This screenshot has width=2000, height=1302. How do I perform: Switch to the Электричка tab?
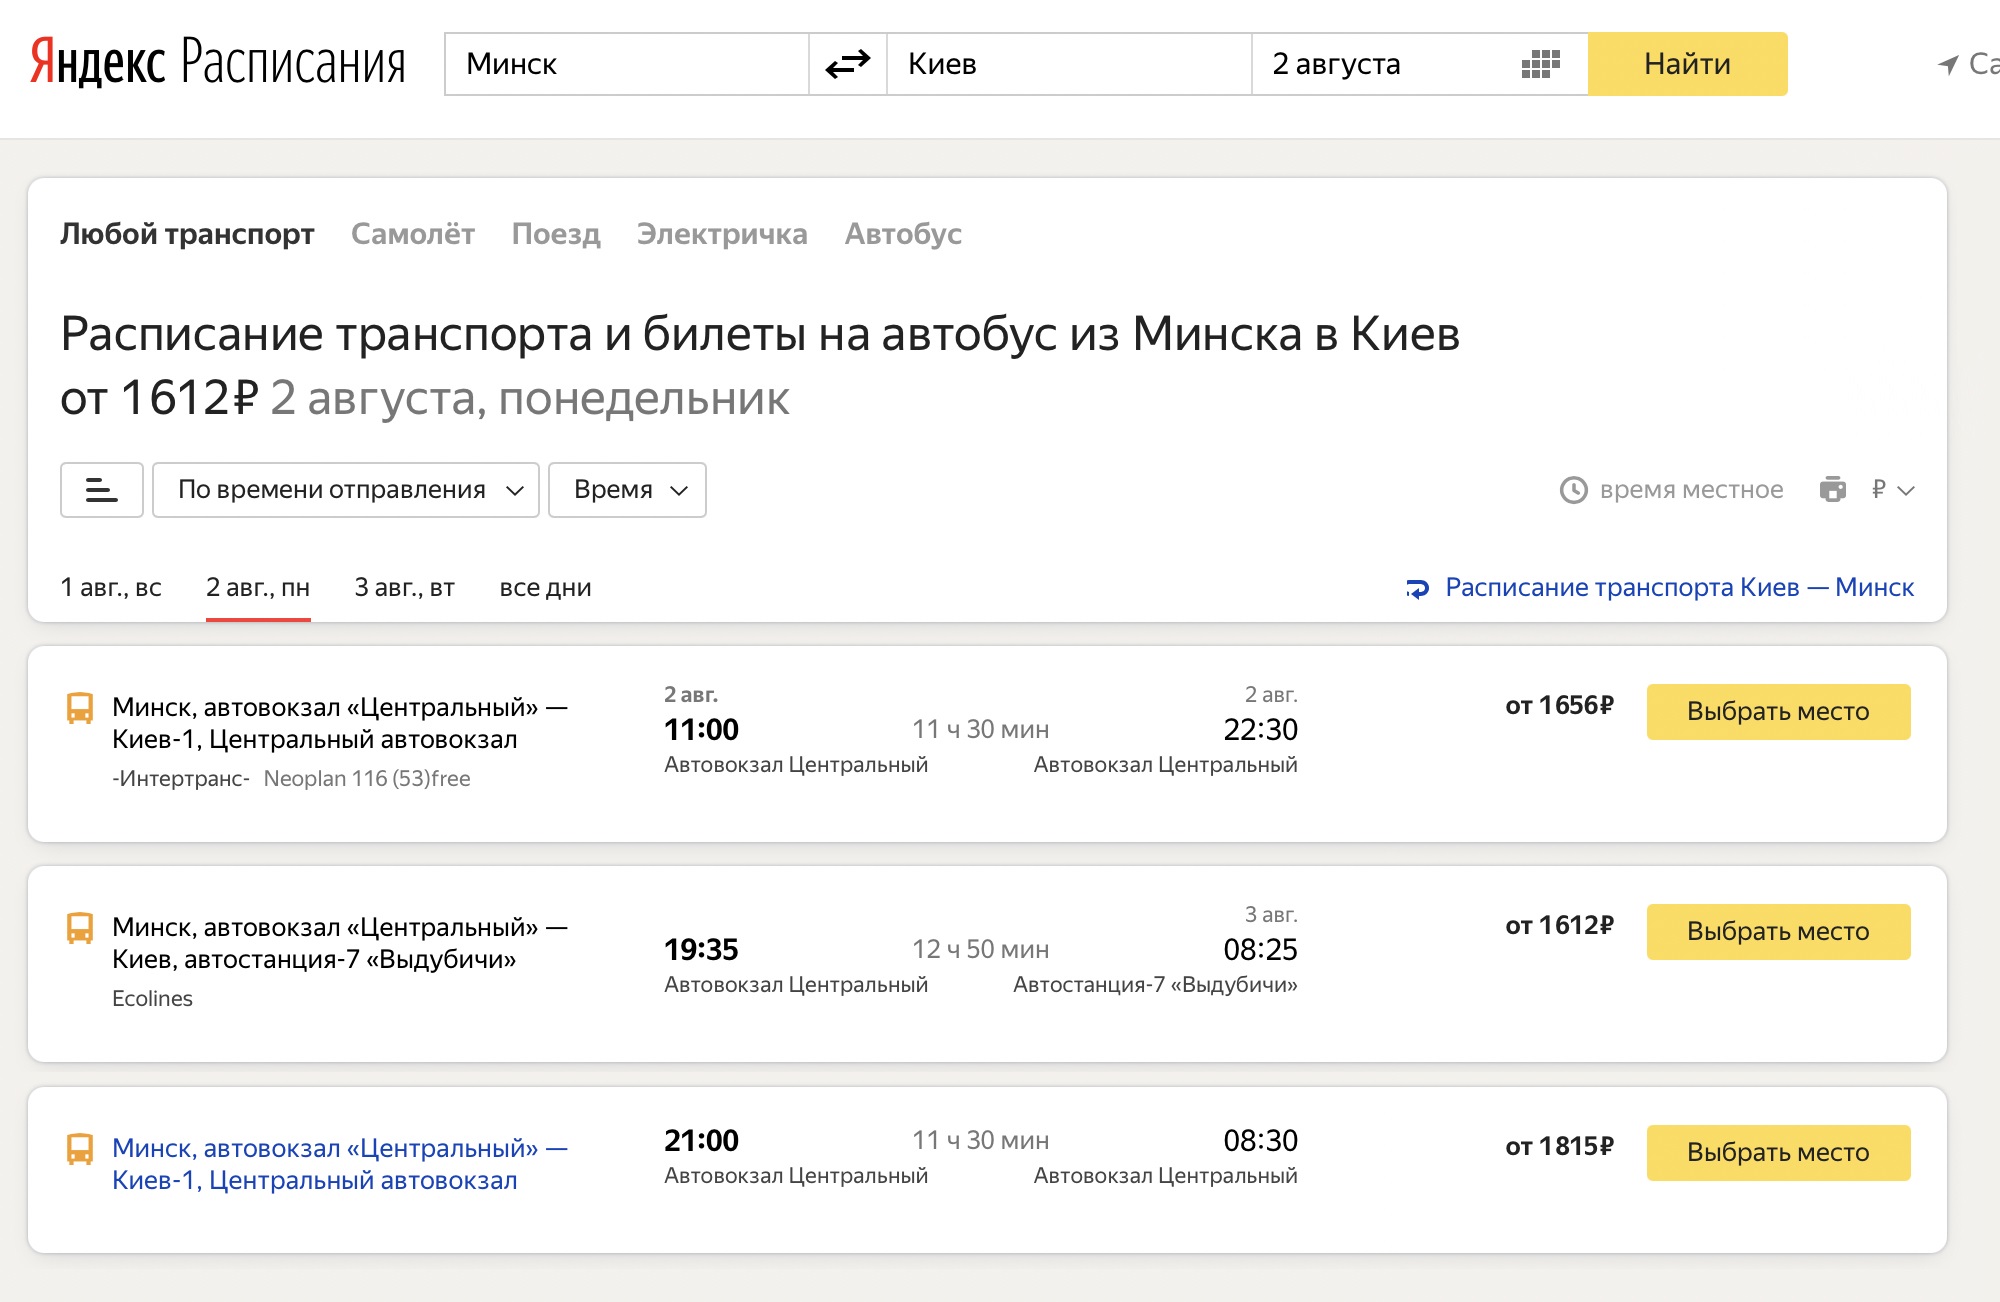[x=722, y=234]
